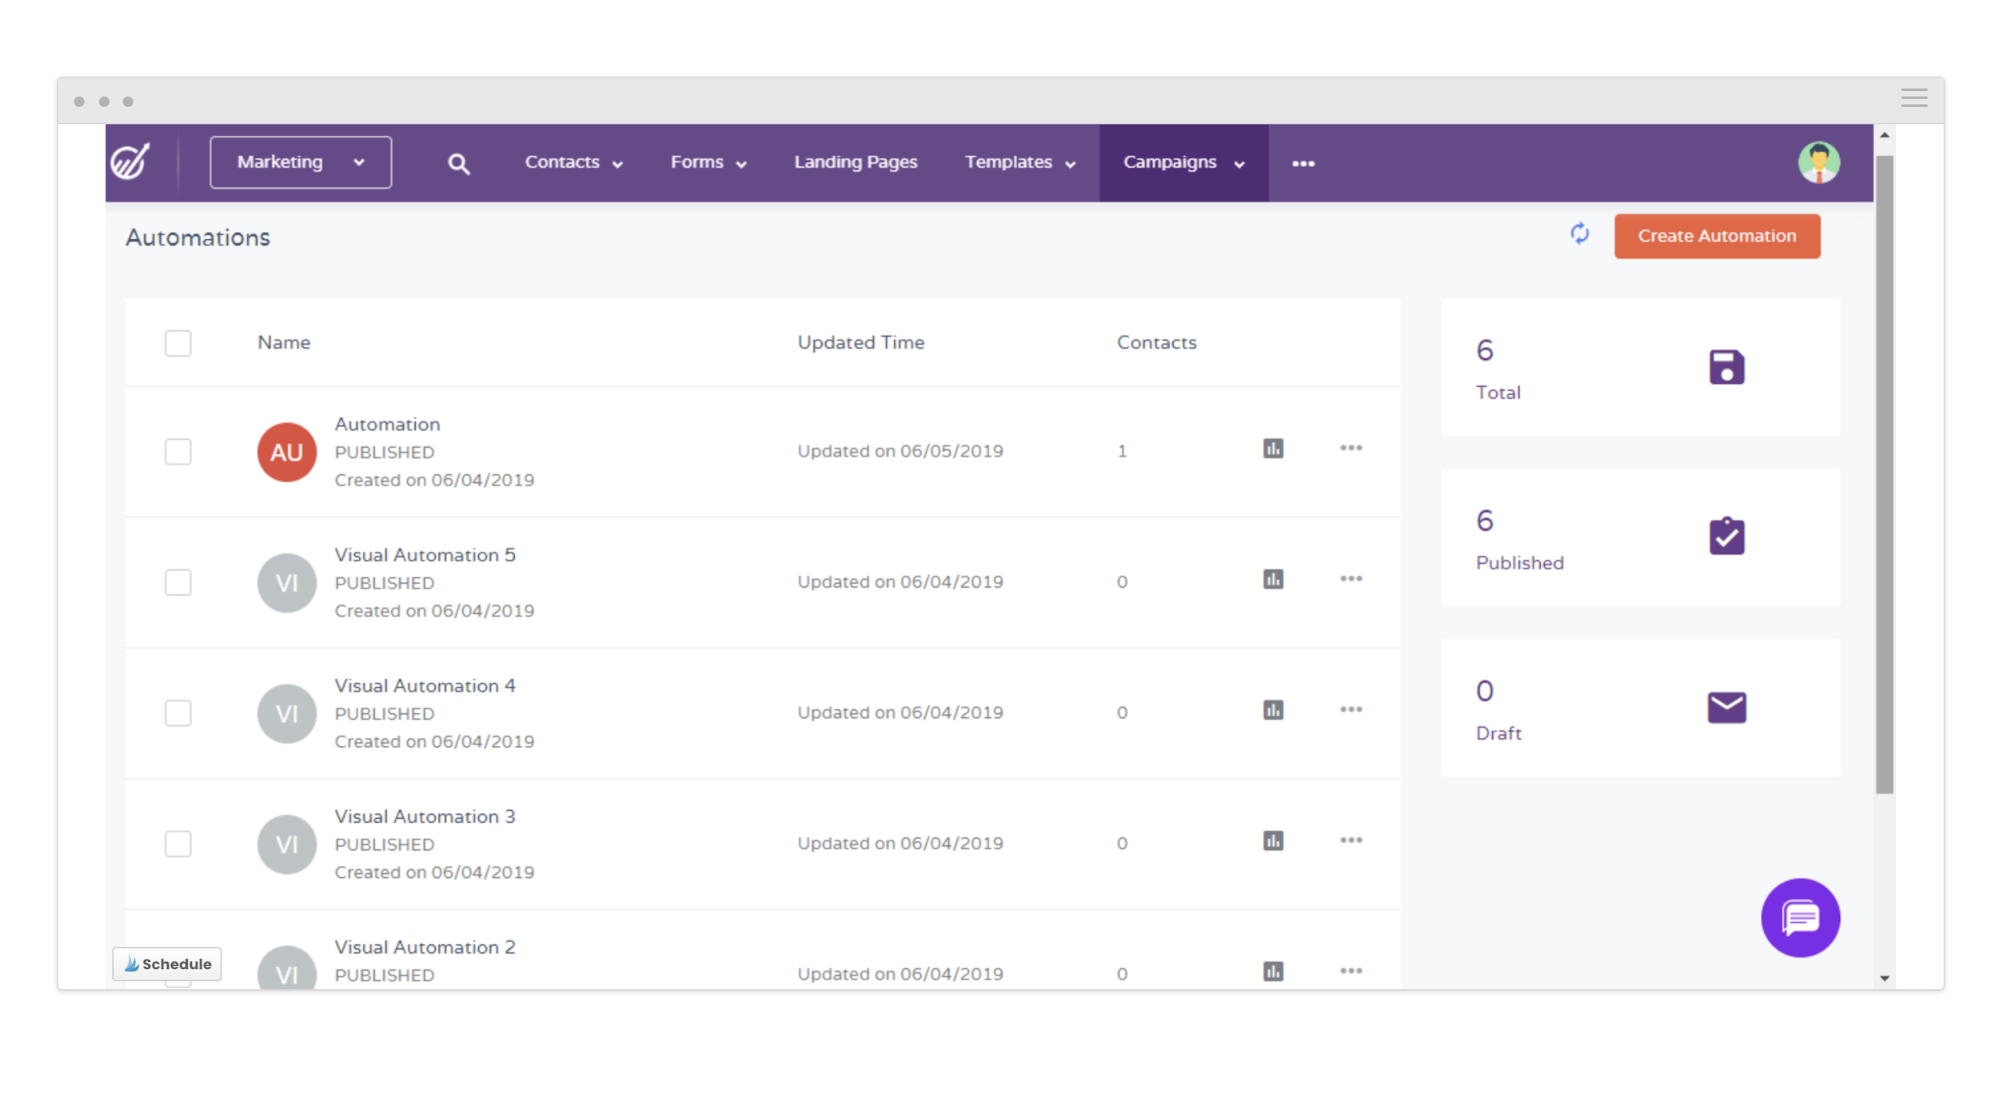This screenshot has height=1093, width=1999.
Task: Click the scrollbar up arrow
Action: pyautogui.click(x=1884, y=135)
